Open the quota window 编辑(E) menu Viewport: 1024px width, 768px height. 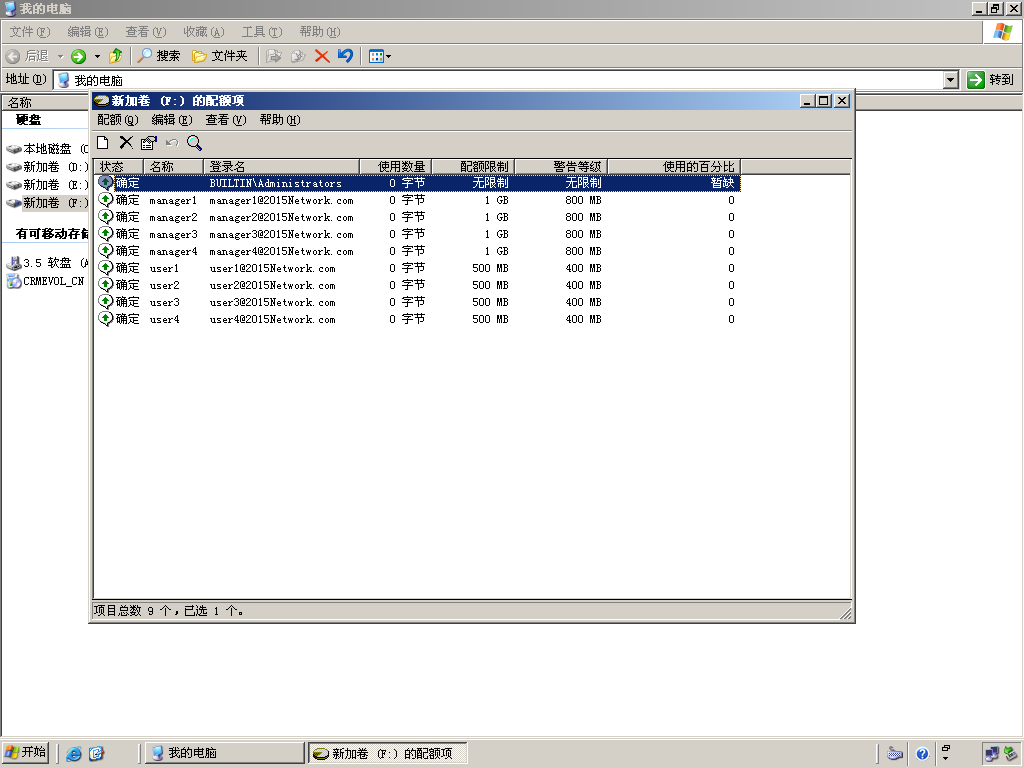(172, 120)
